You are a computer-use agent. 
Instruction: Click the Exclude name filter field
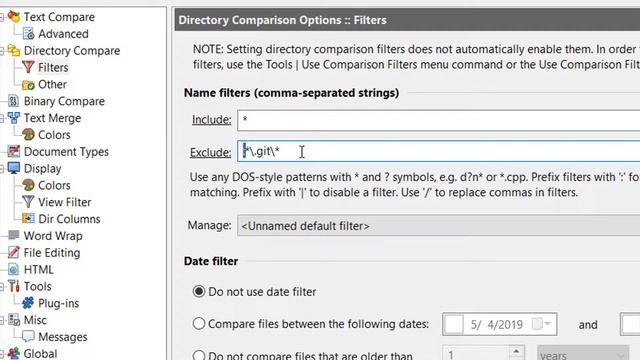[438, 151]
